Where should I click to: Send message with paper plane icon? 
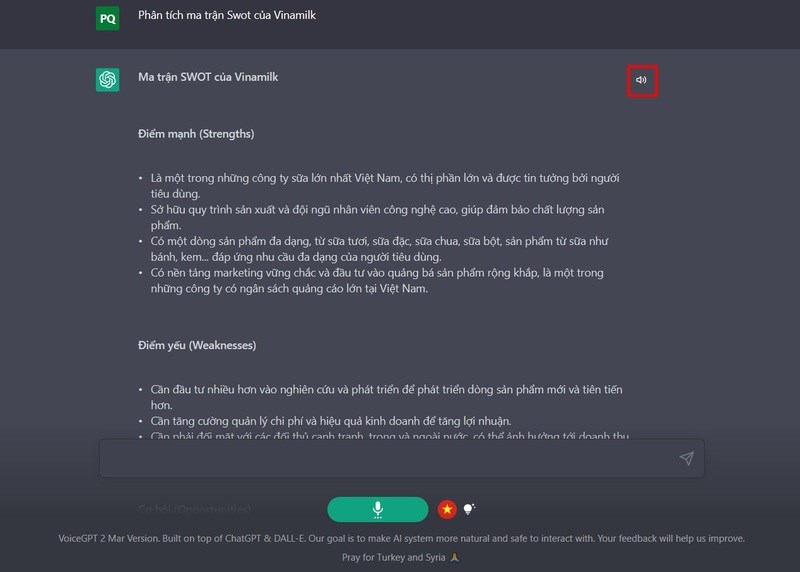687,458
